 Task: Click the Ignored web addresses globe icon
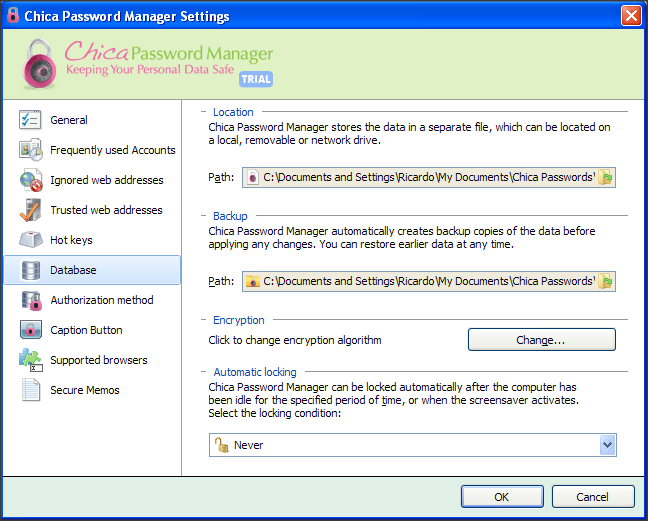click(31, 180)
